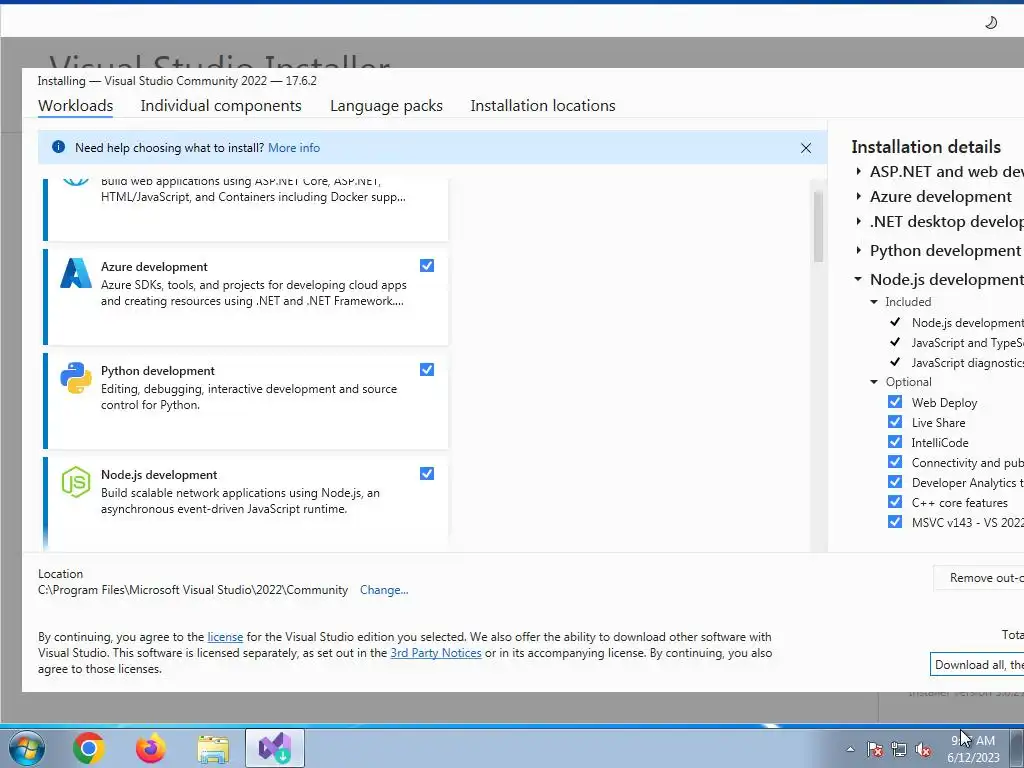Expand ASP.NET and web development details

coord(859,171)
